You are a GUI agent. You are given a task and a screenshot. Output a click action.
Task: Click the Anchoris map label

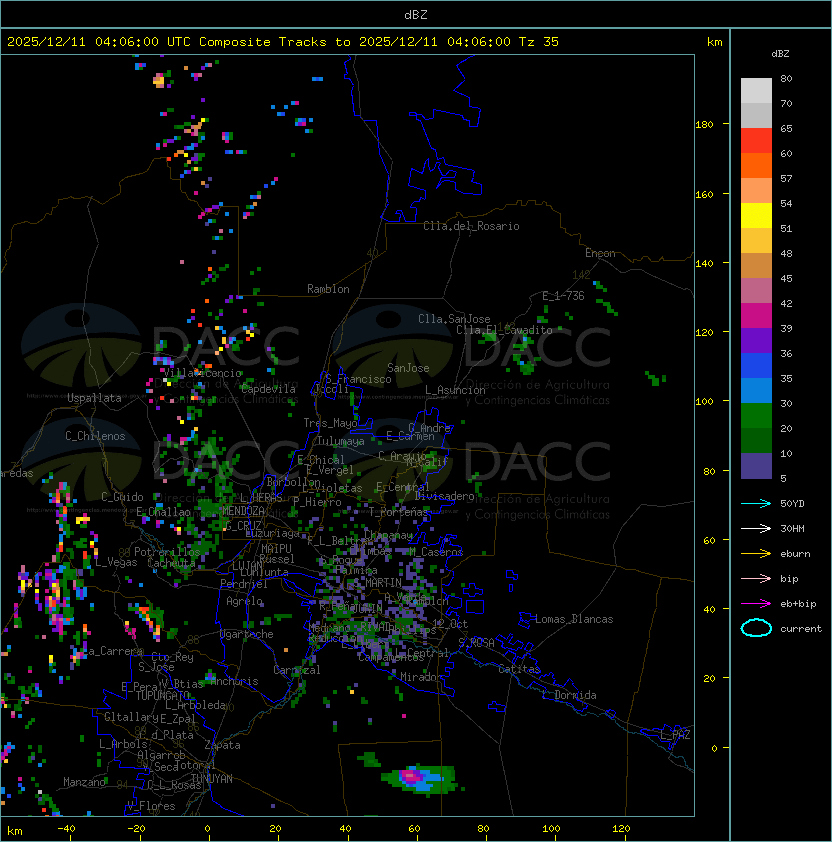(234, 681)
